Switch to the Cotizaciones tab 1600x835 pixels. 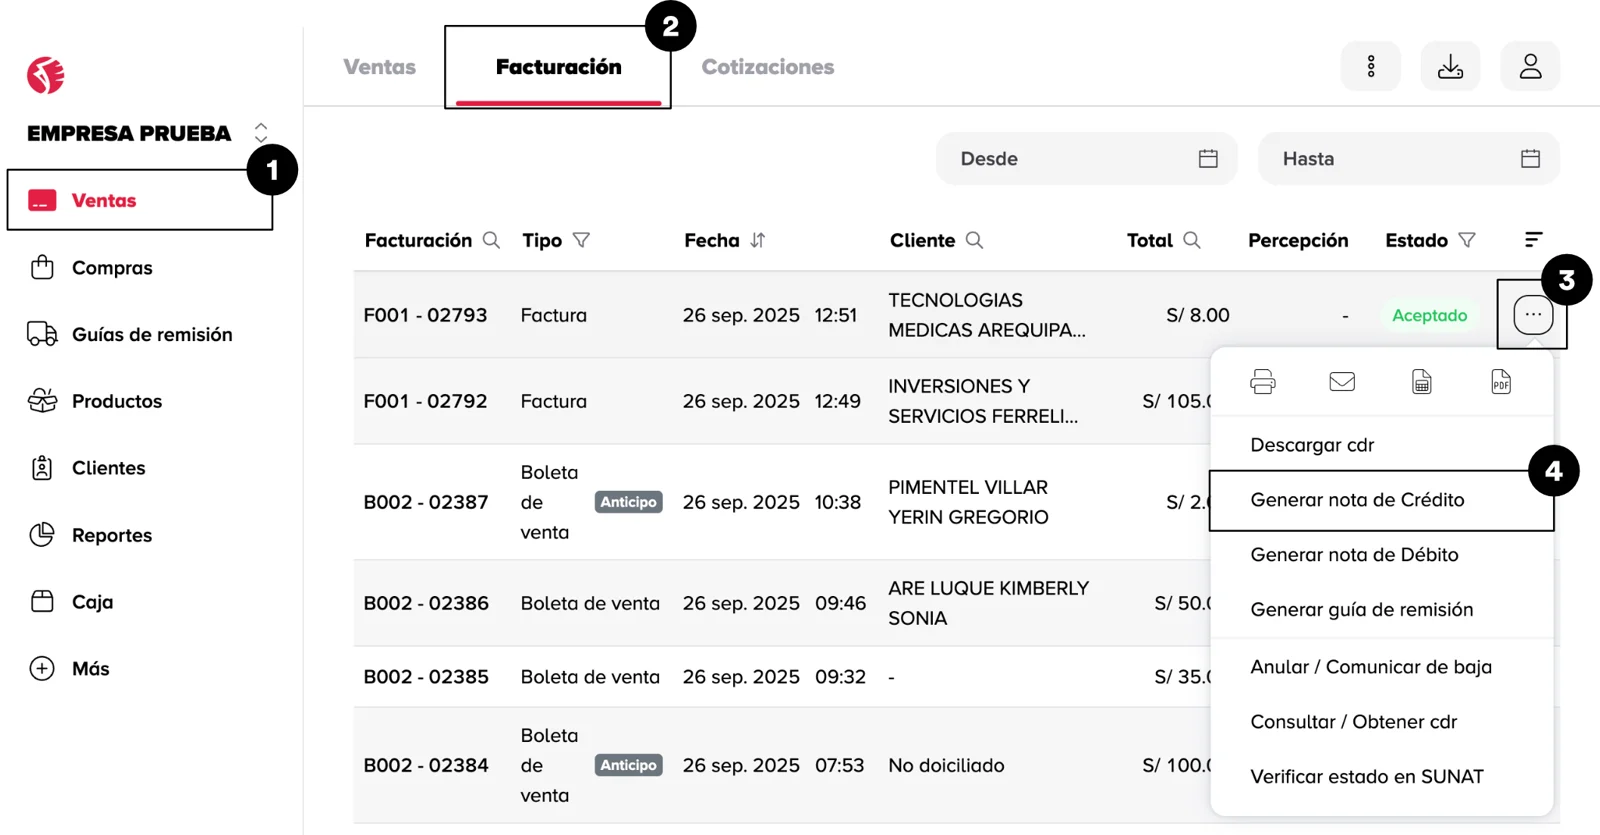pyautogui.click(x=767, y=67)
